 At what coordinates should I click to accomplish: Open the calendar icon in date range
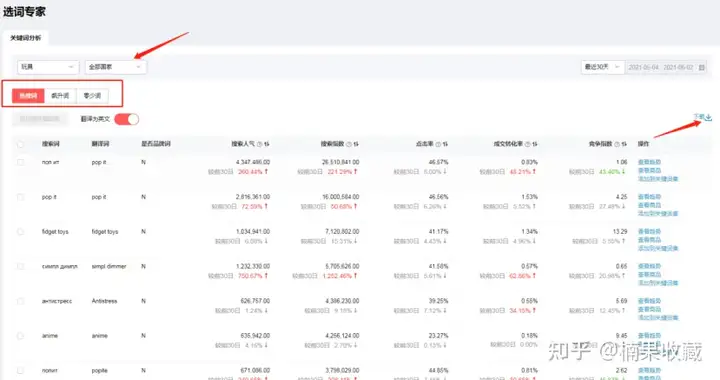701,67
